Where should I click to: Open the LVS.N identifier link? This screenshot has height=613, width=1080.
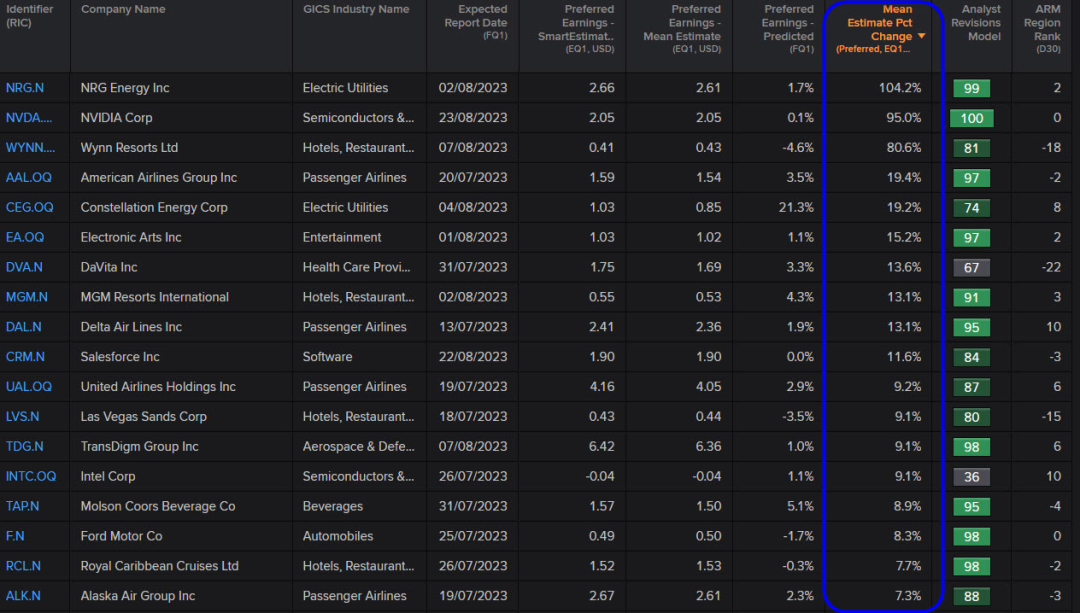click(23, 417)
